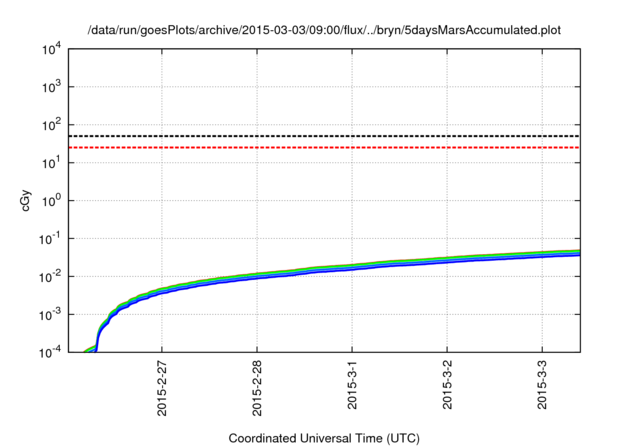
Task: Click the 10^-4 y-axis tick label
Action: 50,352
